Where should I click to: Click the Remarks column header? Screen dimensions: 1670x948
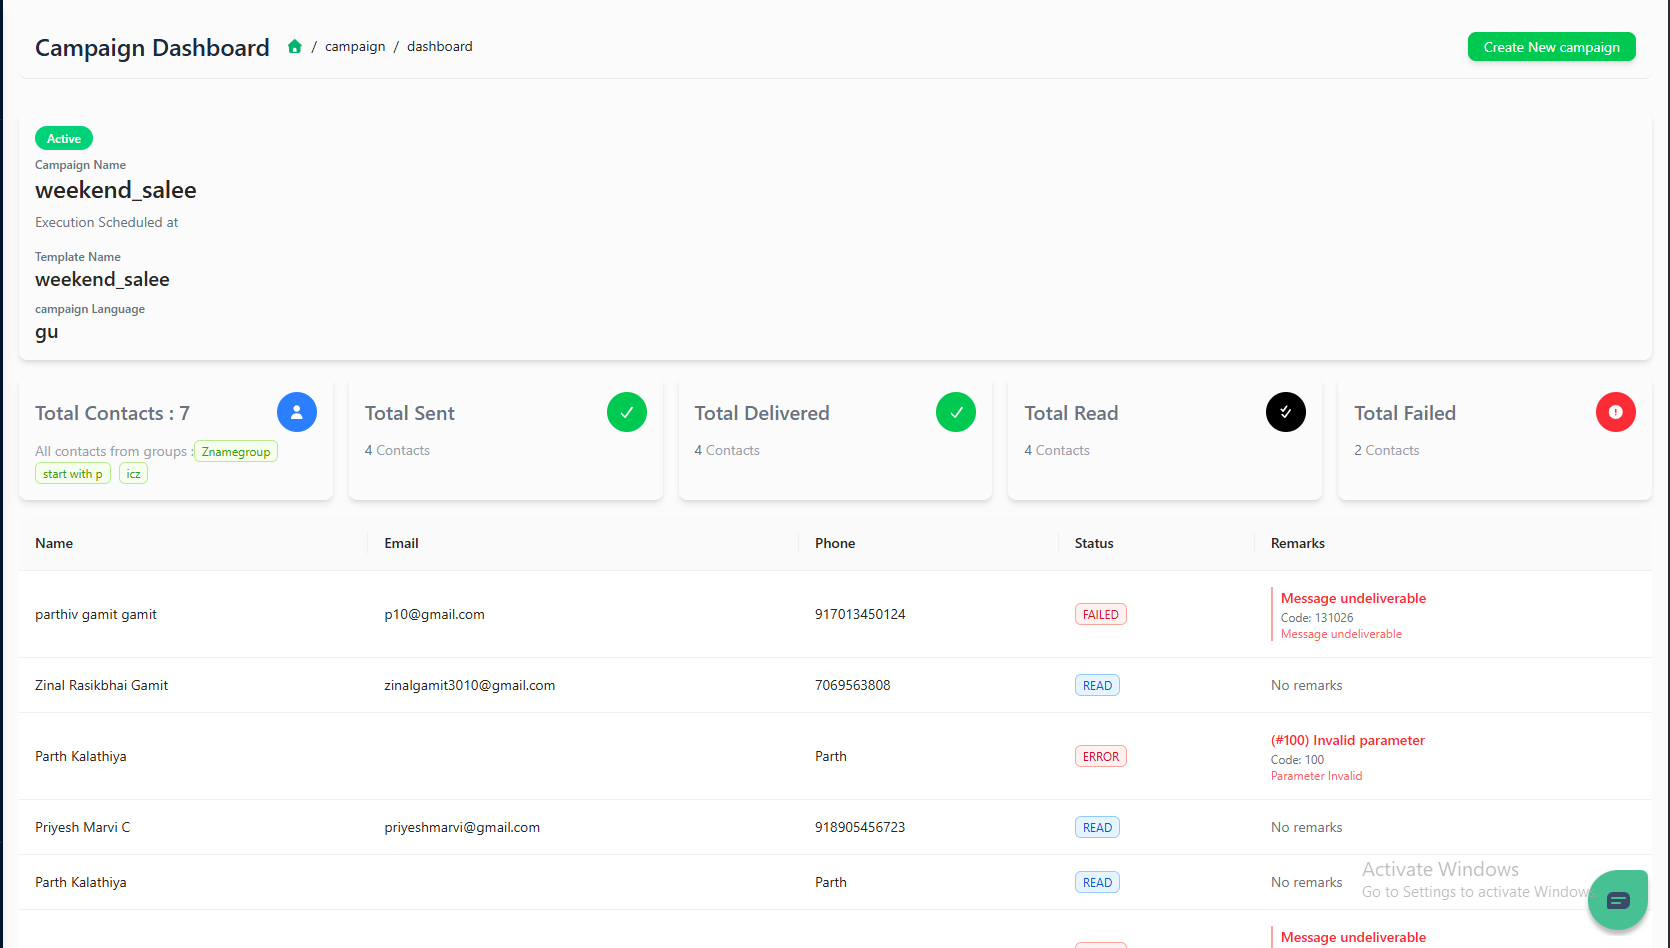1297,543
